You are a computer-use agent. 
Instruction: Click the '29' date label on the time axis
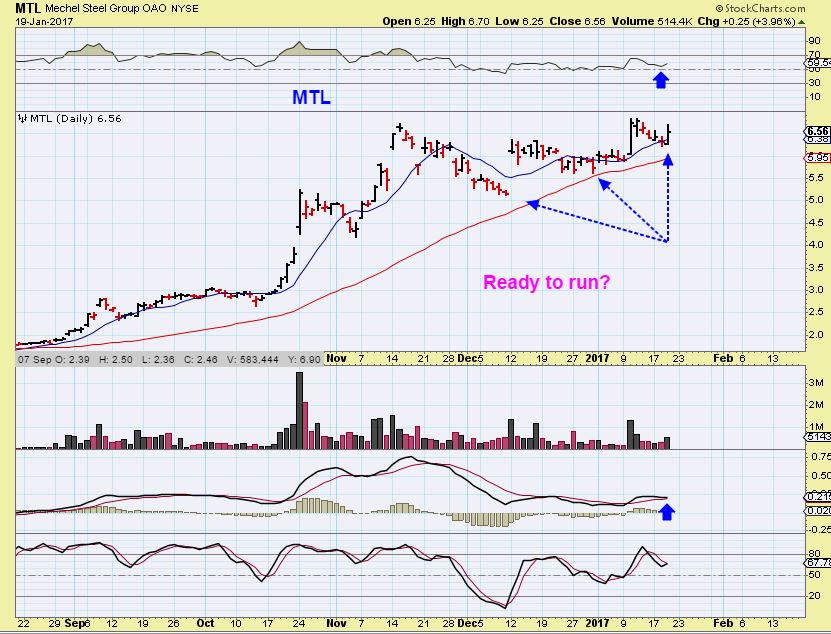[55, 623]
